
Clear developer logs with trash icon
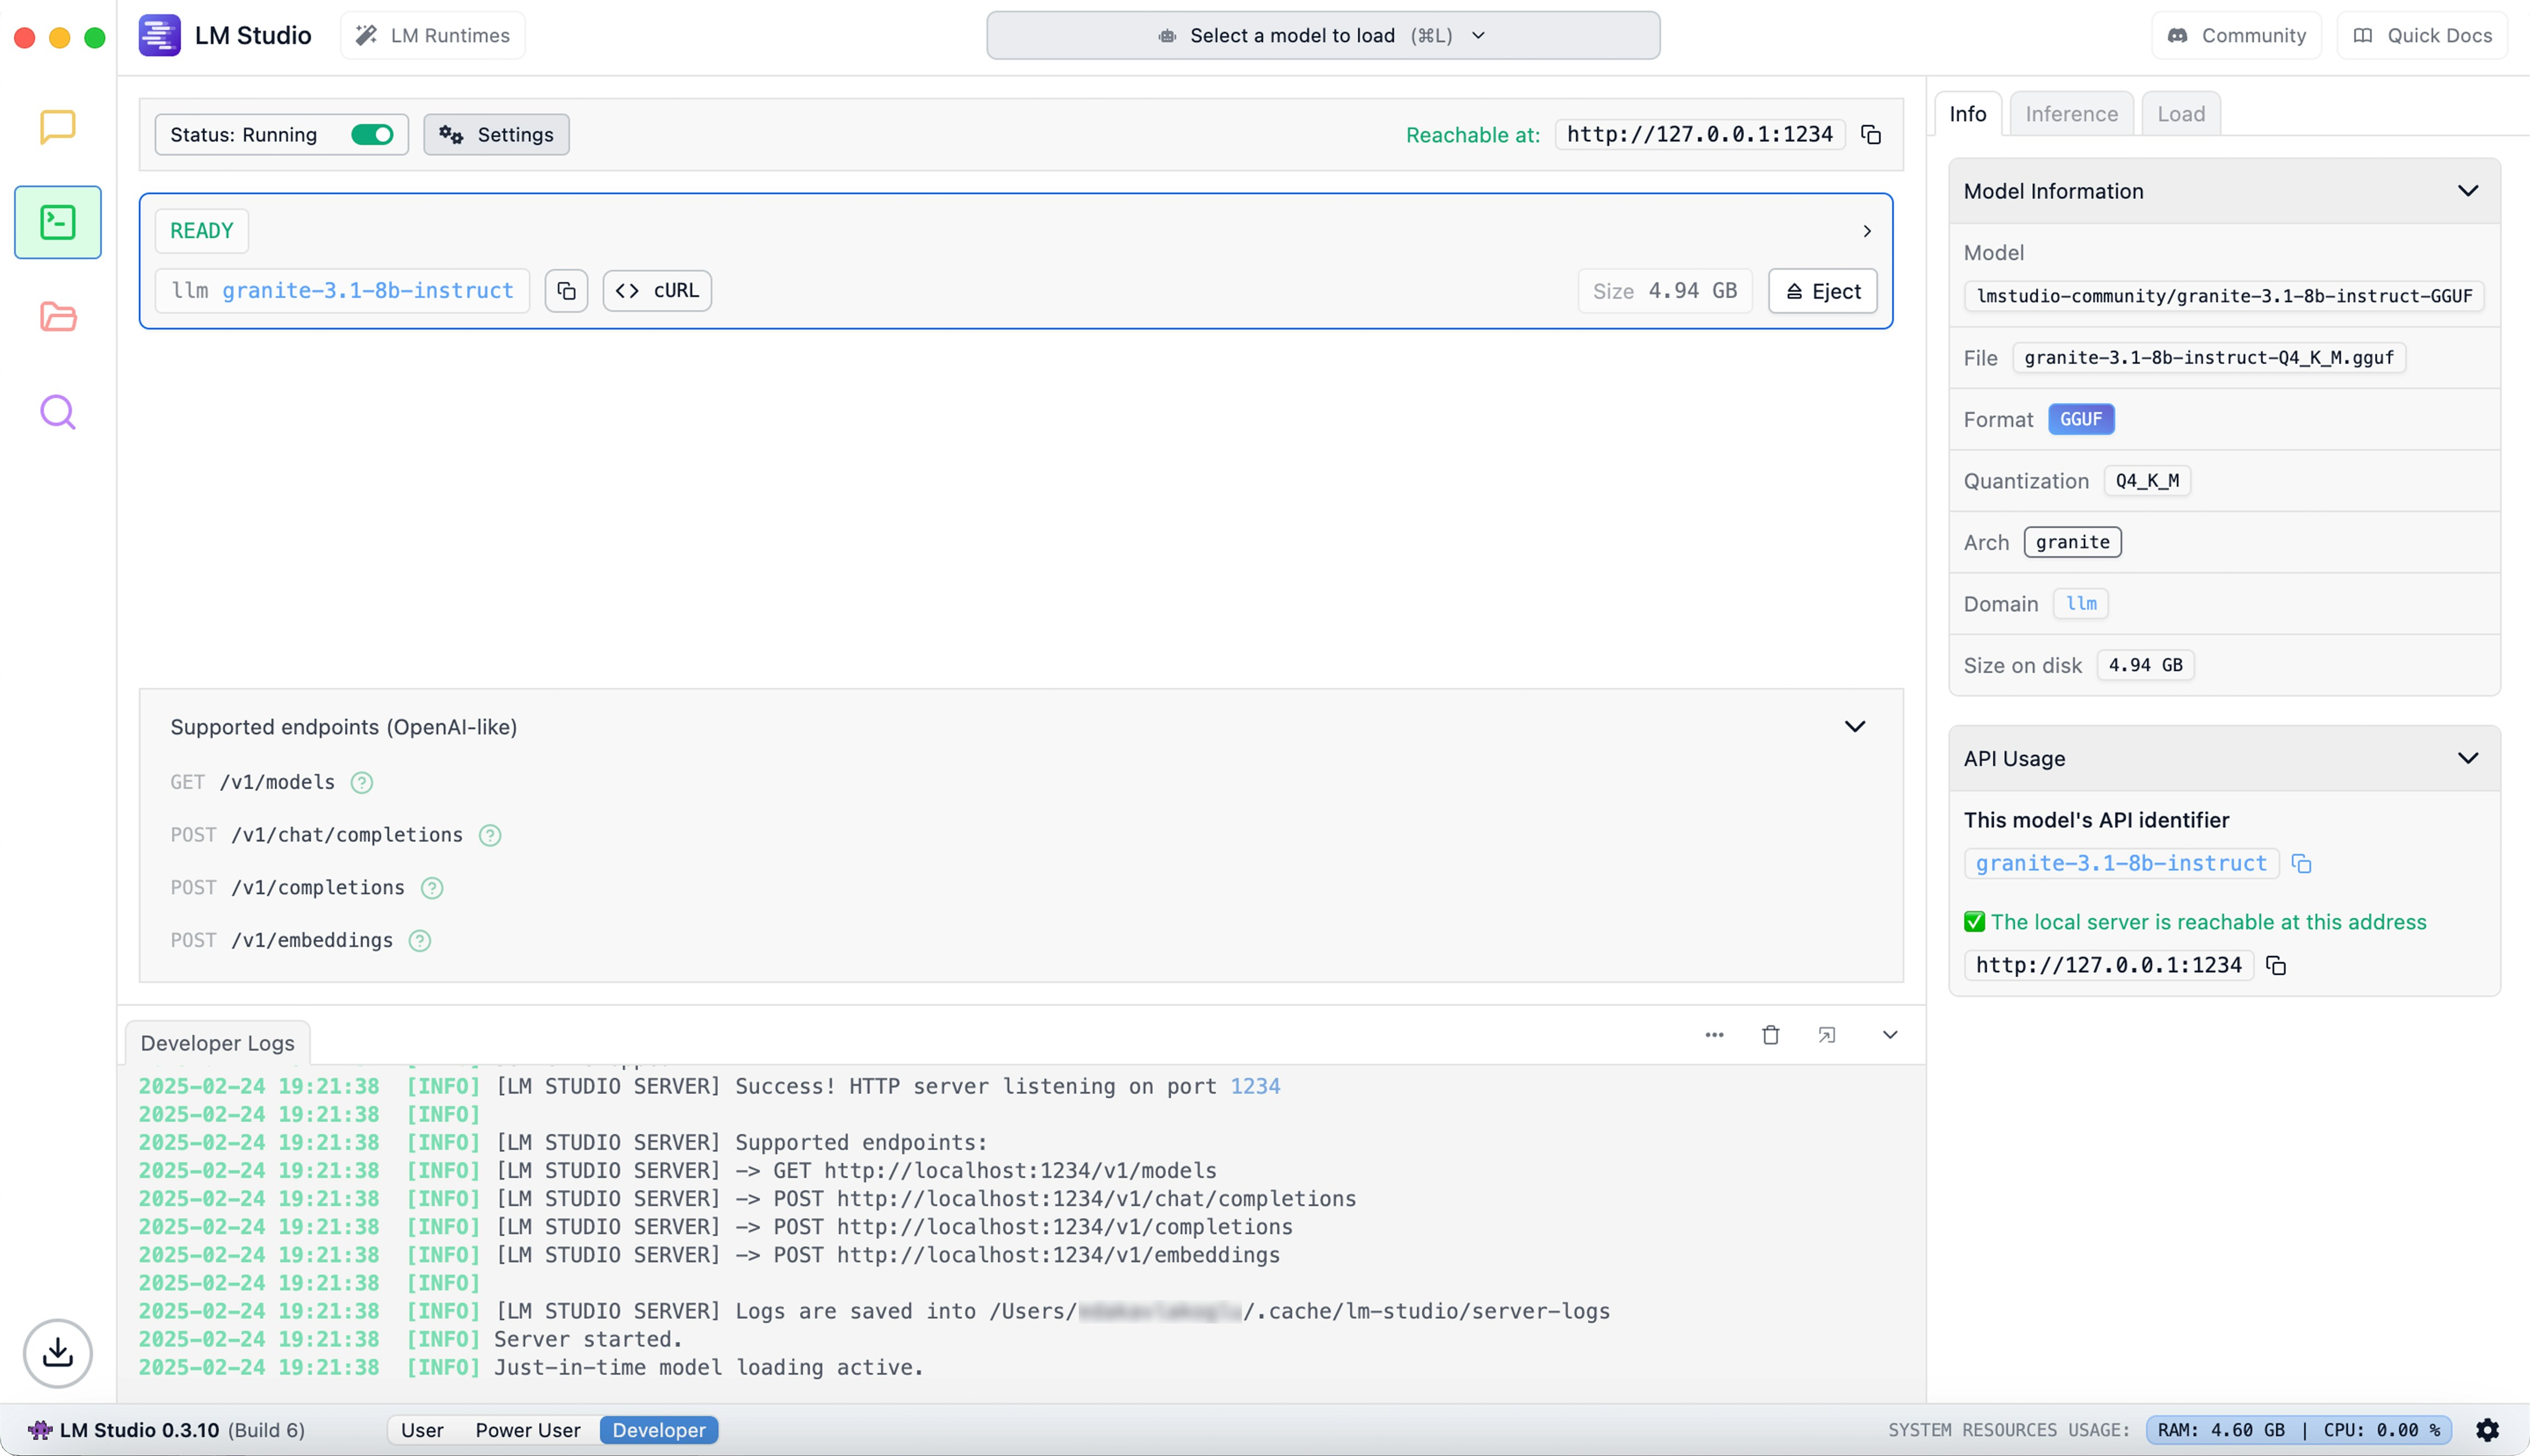pos(1770,1035)
